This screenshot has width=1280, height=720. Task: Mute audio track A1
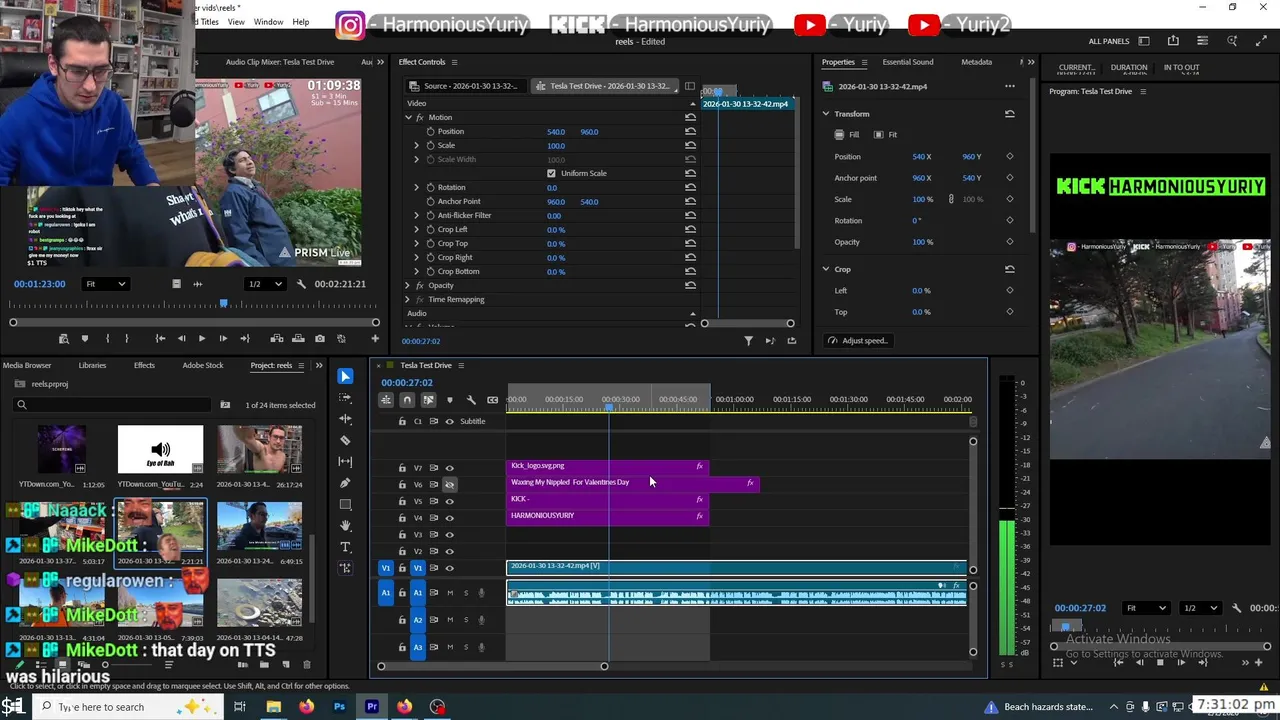click(450, 593)
